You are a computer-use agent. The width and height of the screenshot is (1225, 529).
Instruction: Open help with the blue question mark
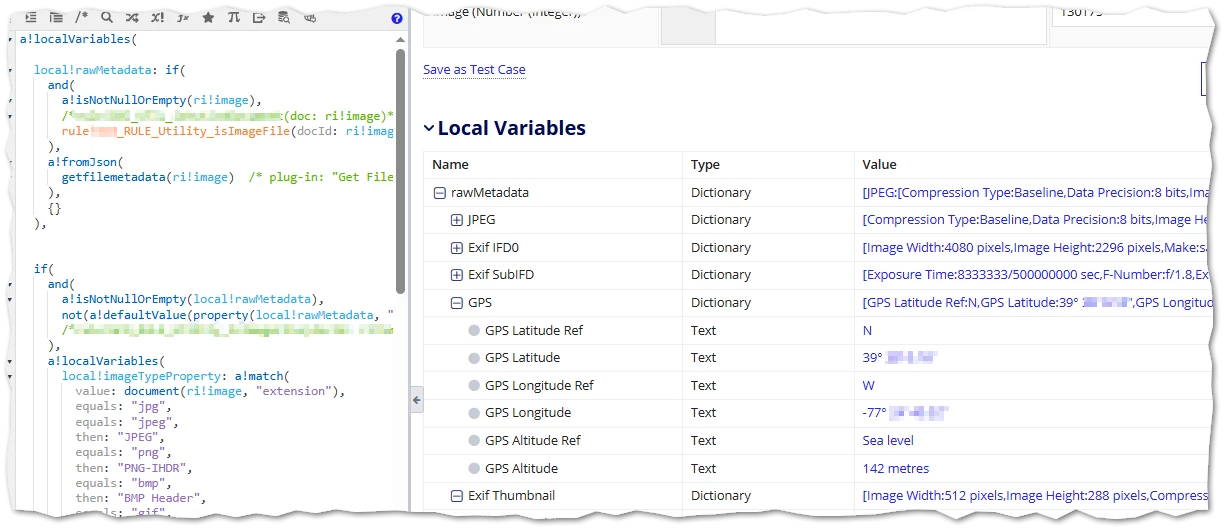click(x=397, y=18)
